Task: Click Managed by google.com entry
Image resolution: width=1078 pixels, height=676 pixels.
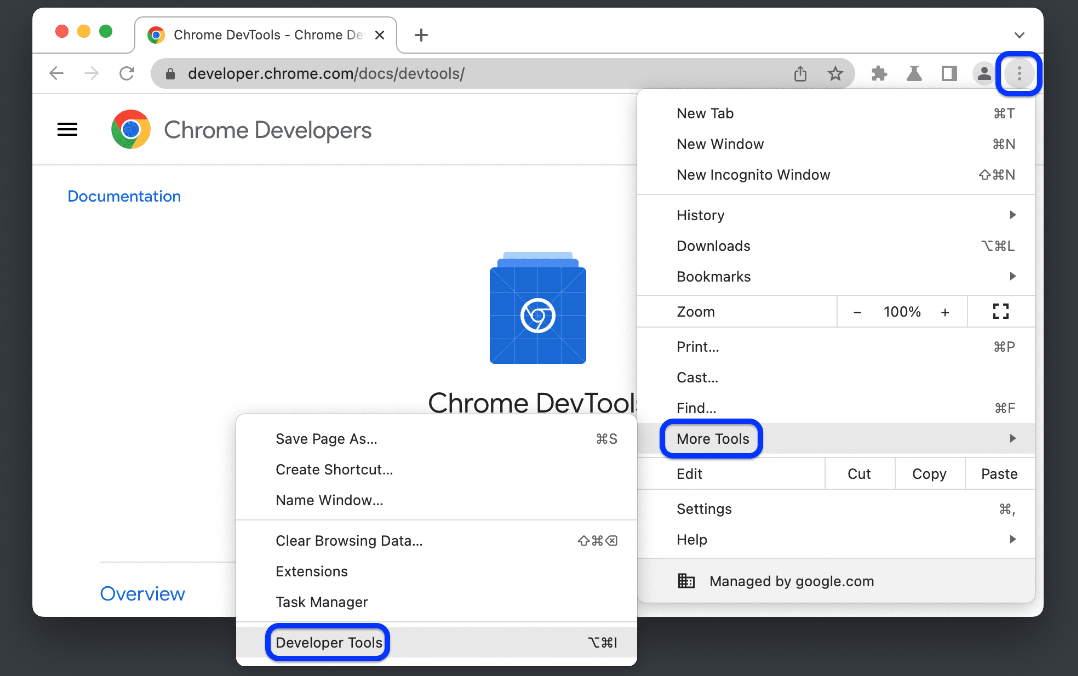Action: [836, 581]
